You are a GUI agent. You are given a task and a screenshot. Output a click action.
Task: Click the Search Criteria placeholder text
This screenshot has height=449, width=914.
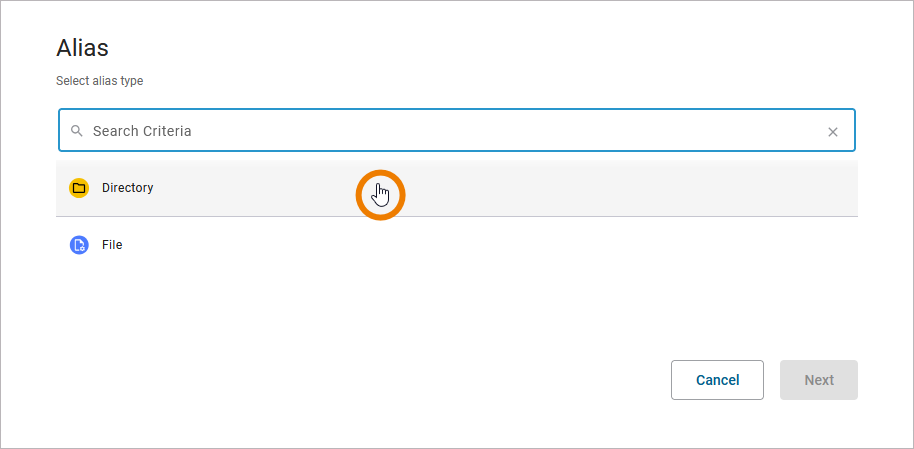142,131
